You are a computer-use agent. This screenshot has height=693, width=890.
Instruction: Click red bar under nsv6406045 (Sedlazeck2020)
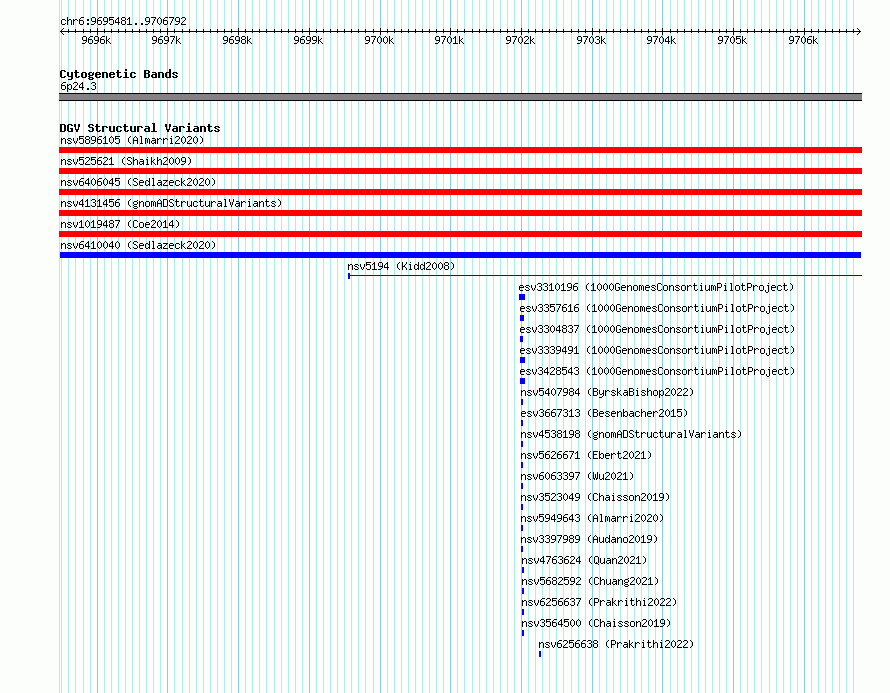pyautogui.click(x=460, y=192)
